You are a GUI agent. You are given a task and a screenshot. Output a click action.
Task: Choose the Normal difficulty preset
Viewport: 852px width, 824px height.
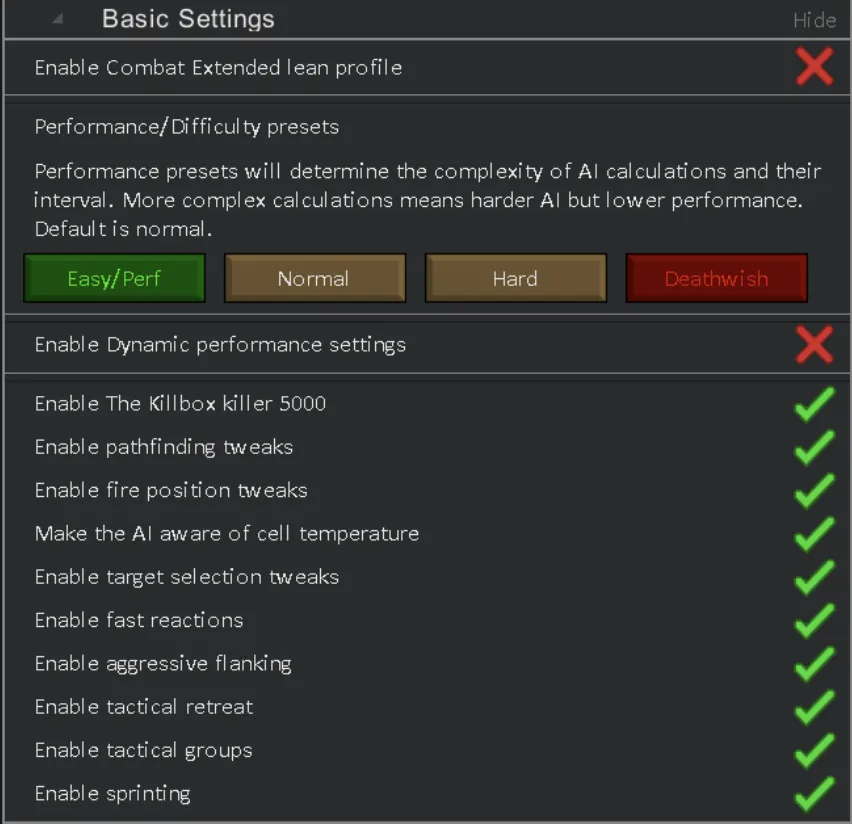(314, 278)
